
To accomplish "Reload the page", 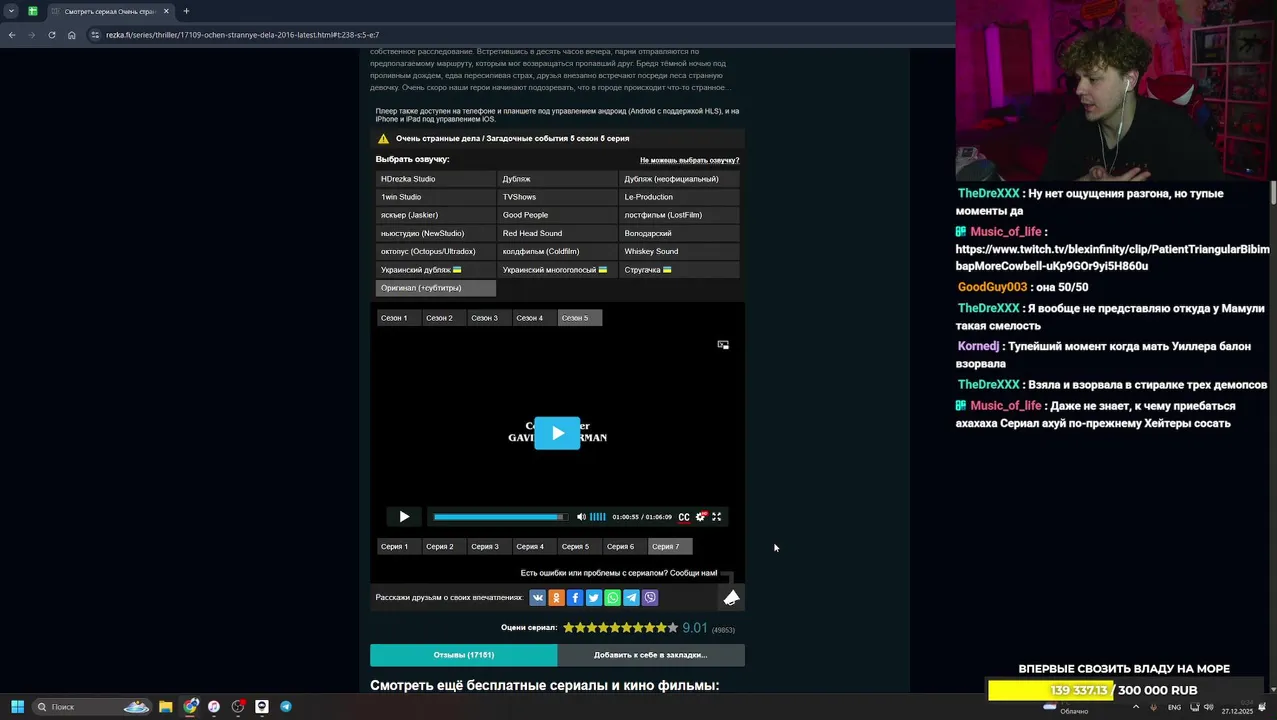I will pos(52,35).
